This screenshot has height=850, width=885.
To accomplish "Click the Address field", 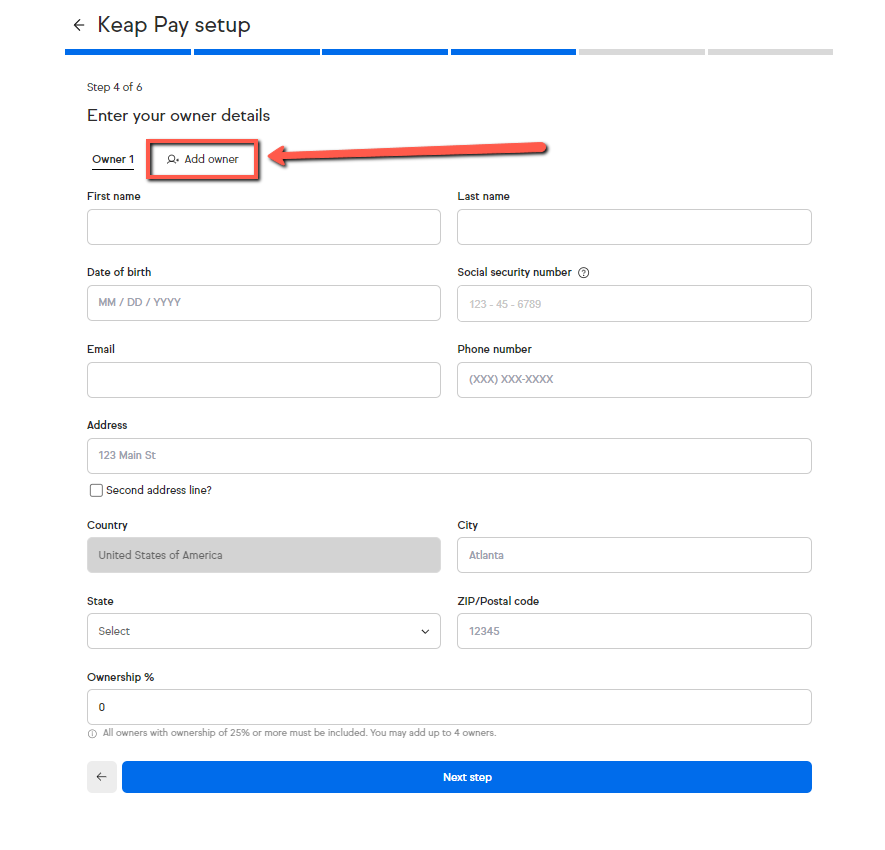I will tap(449, 456).
